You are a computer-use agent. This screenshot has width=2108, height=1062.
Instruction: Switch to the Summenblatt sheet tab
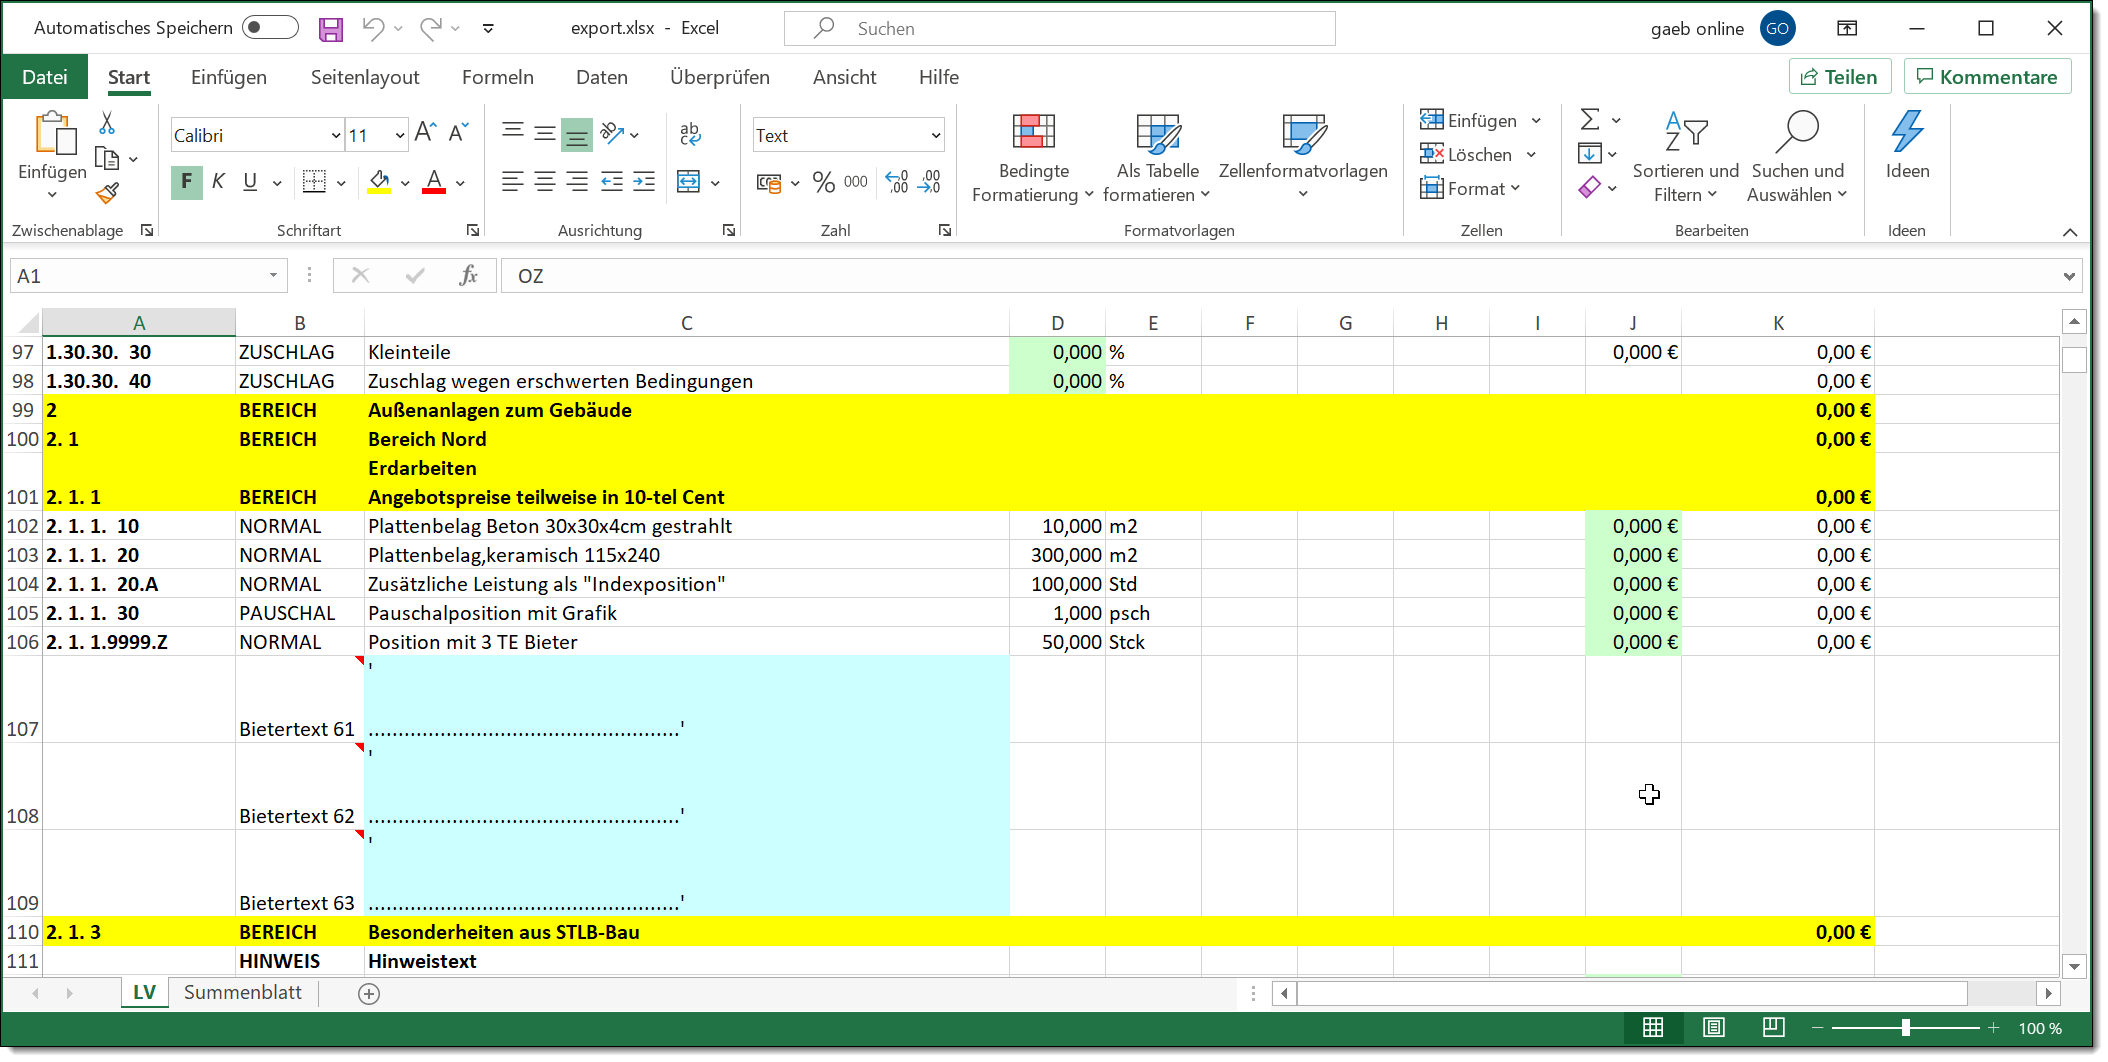tap(242, 993)
